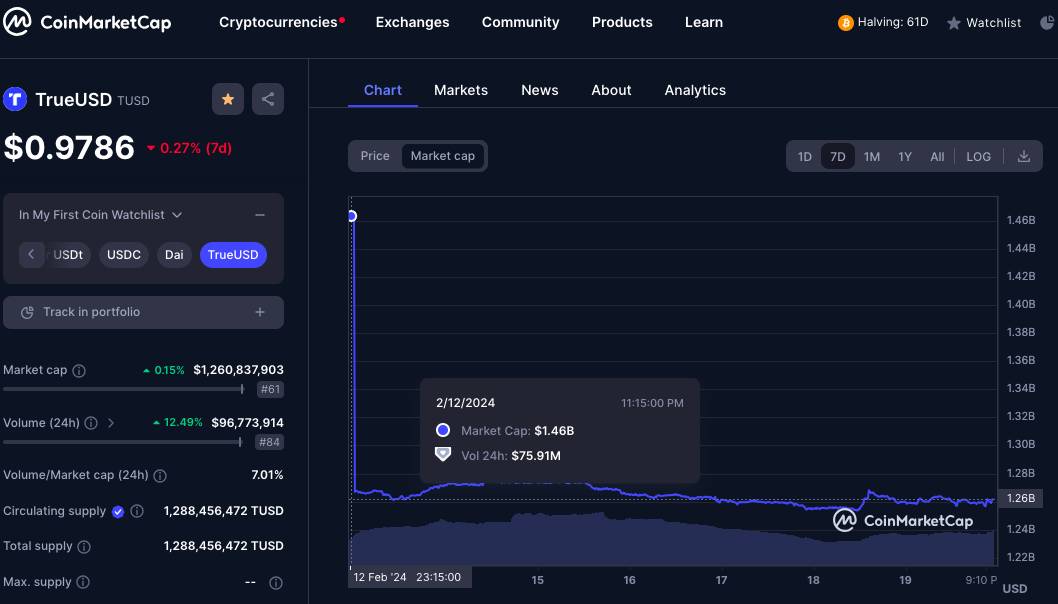Set chart range to 1Y

905,157
